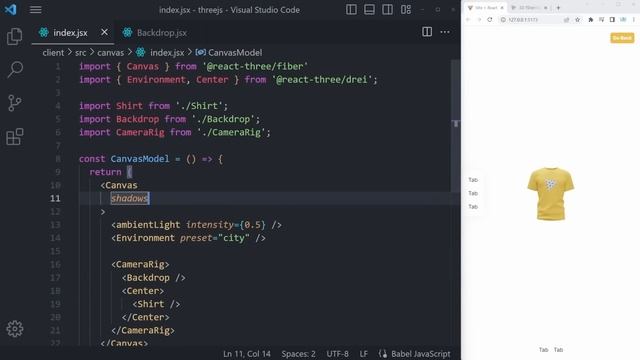Close the index.jsx tab

(x=104, y=32)
